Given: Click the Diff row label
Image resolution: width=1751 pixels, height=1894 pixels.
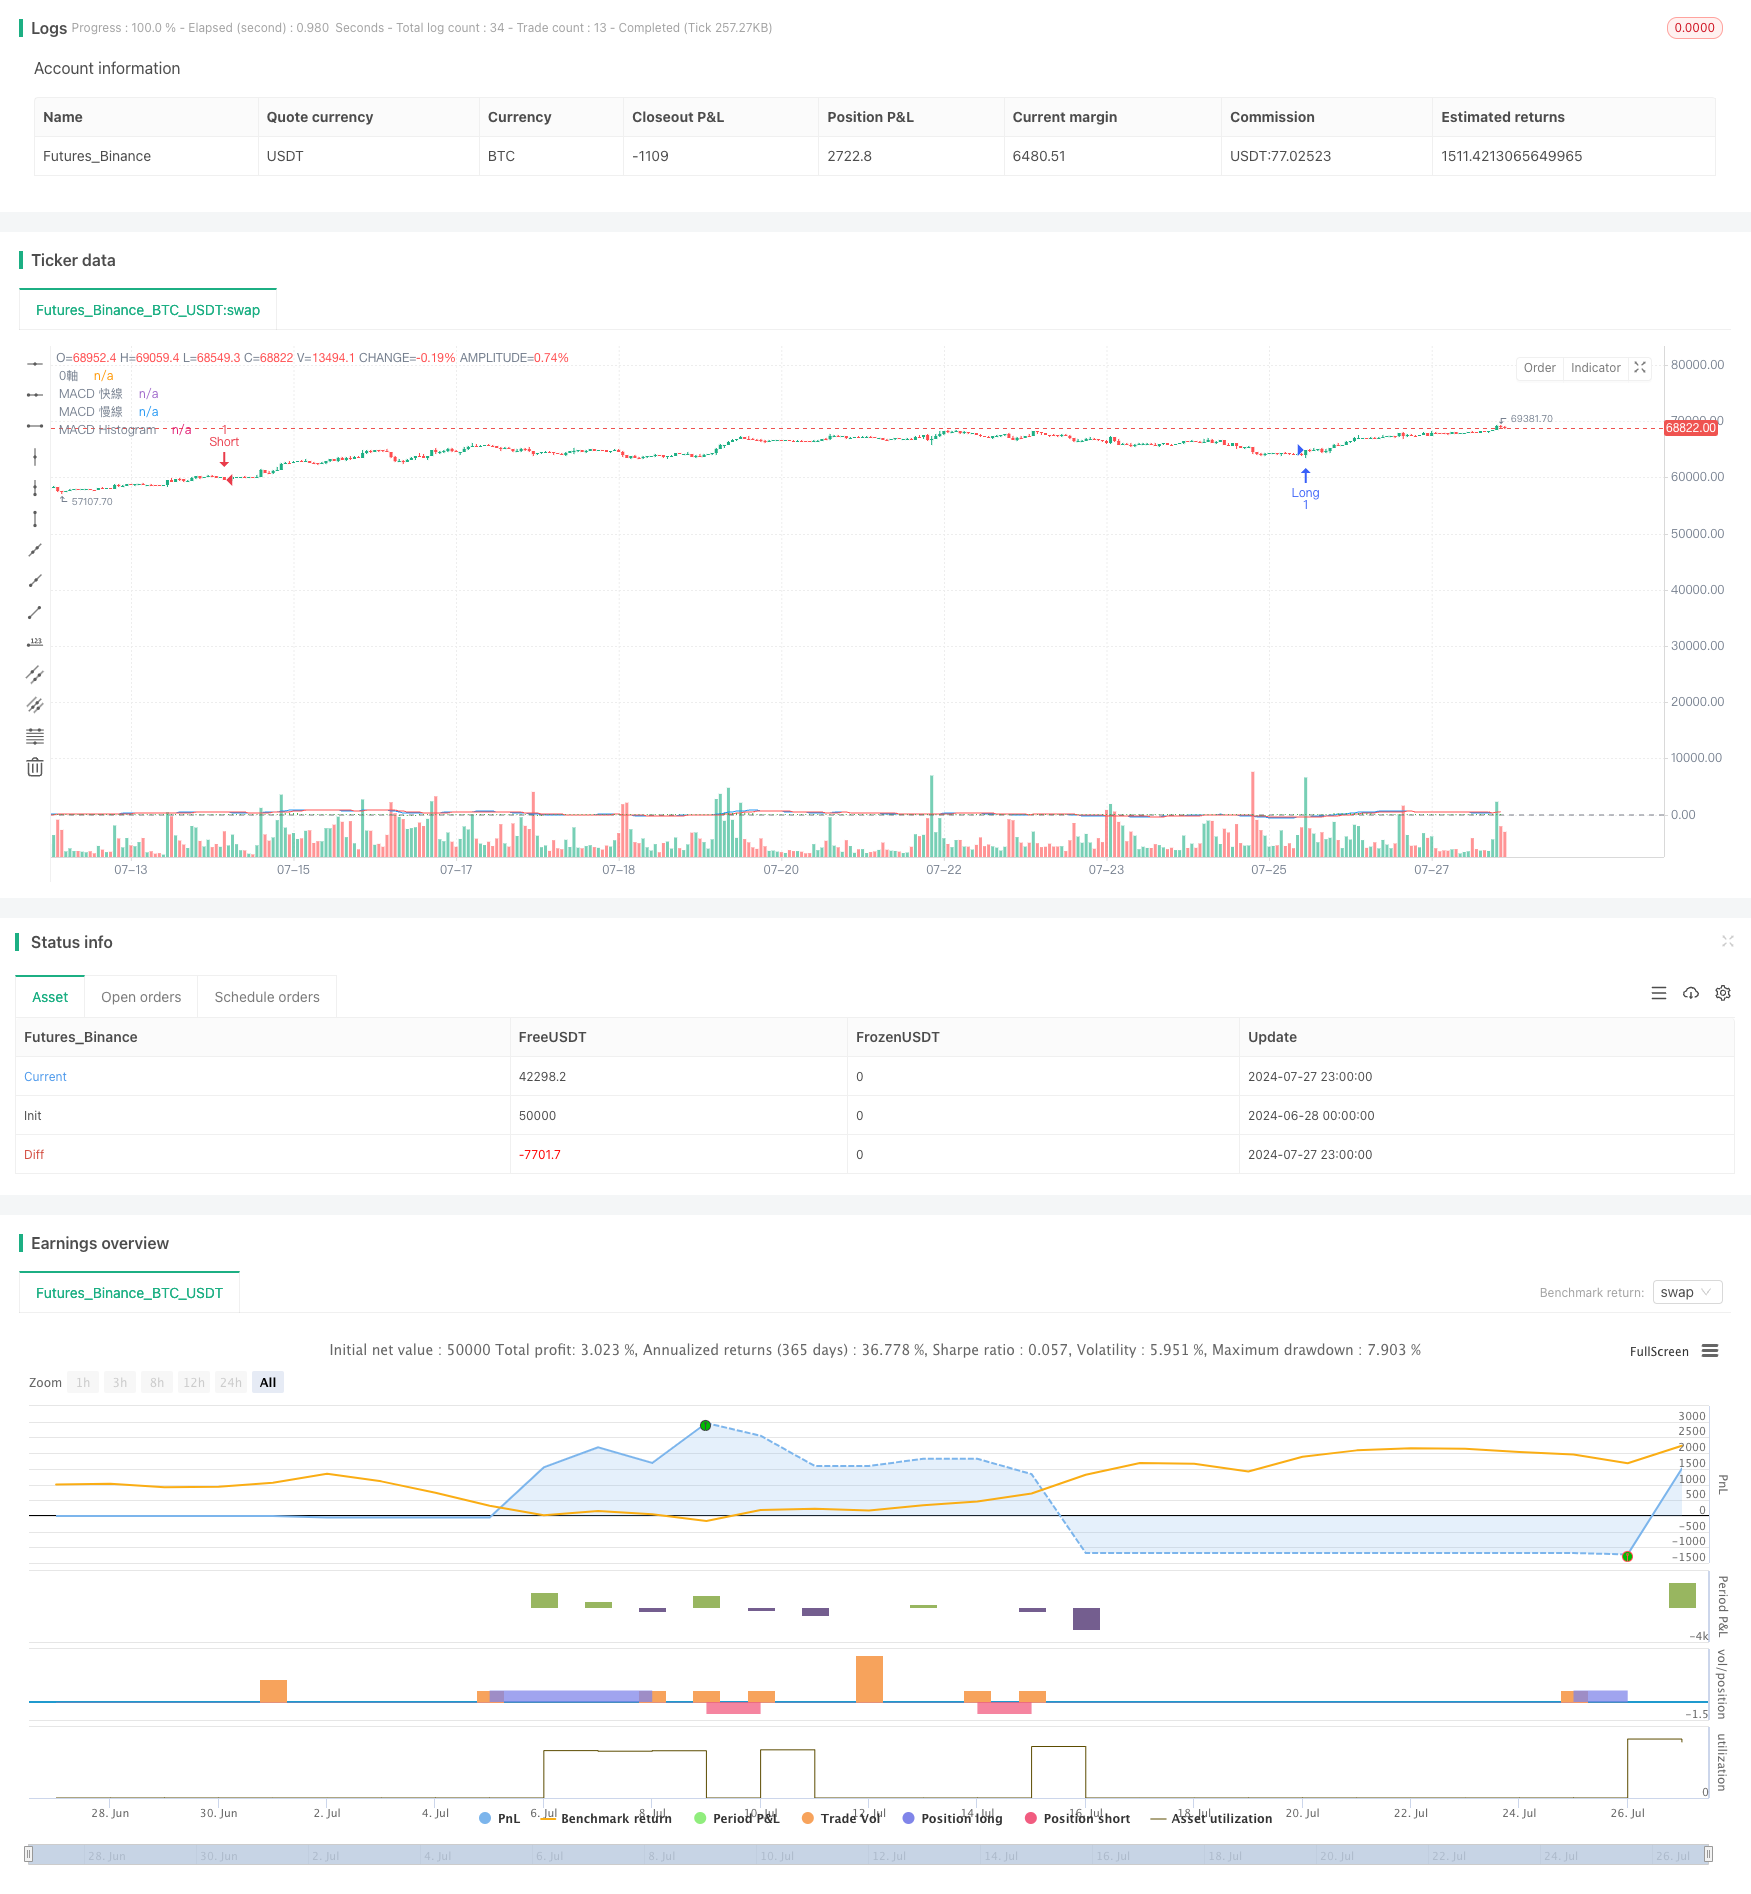Looking at the screenshot, I should [x=34, y=1154].
